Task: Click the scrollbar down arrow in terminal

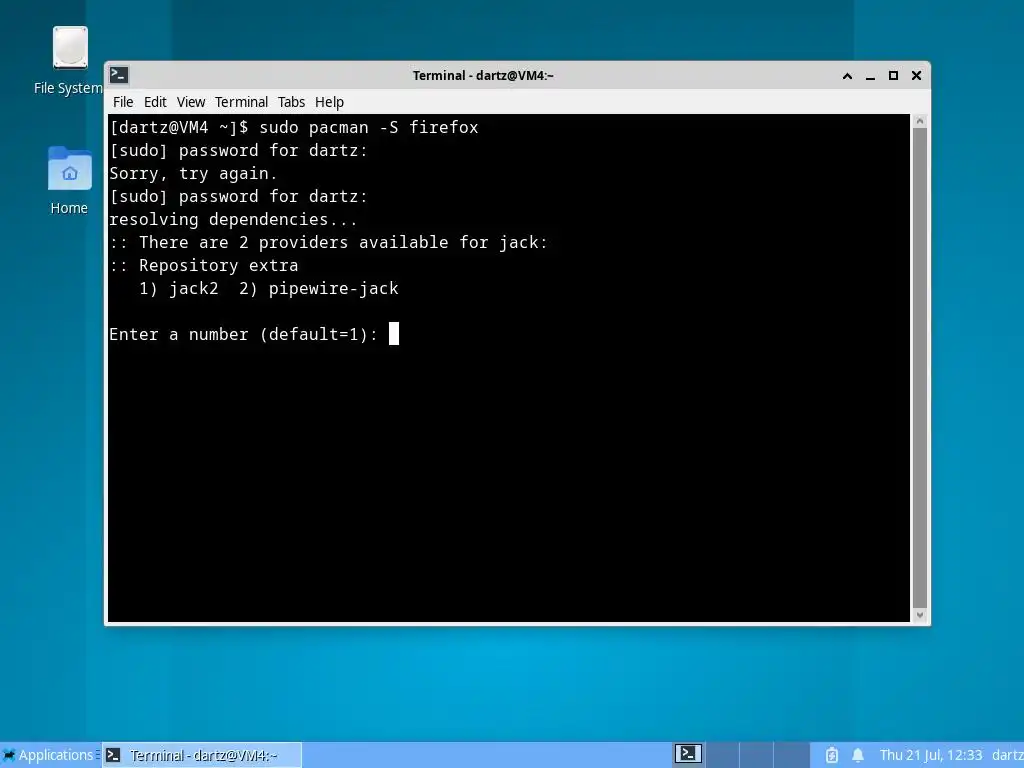Action: [920, 615]
